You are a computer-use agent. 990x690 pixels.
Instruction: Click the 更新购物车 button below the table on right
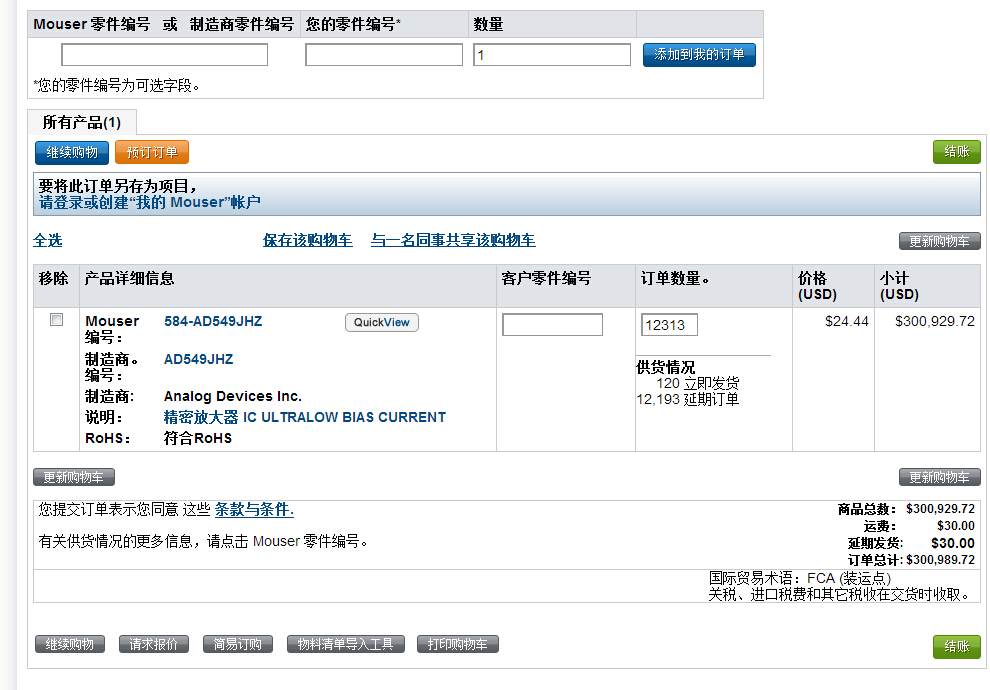pos(939,477)
